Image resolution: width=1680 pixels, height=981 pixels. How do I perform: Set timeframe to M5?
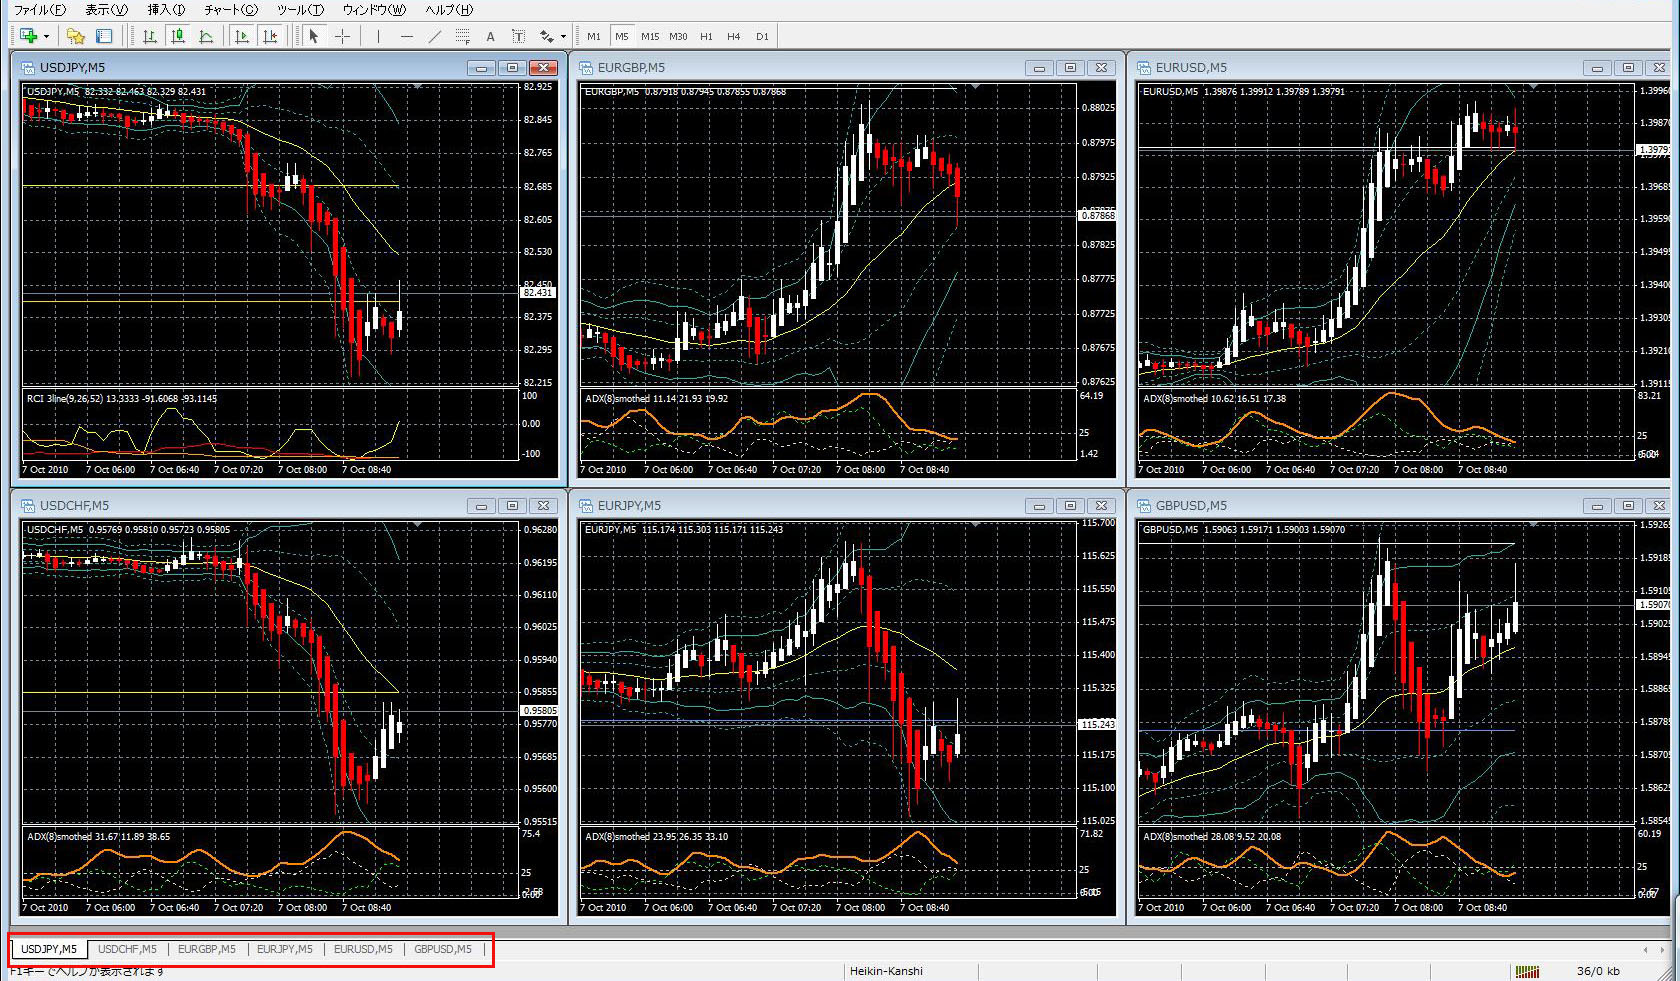pyautogui.click(x=622, y=36)
